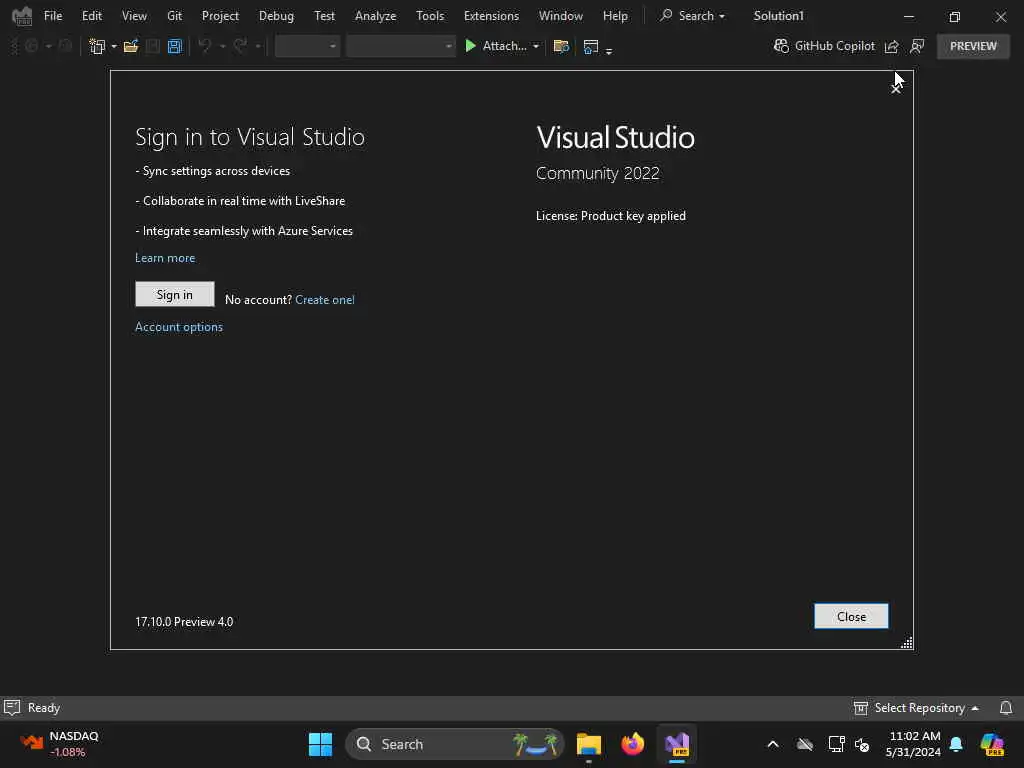The image size is (1024, 768).
Task: Open the Debug menu
Action: click(276, 16)
